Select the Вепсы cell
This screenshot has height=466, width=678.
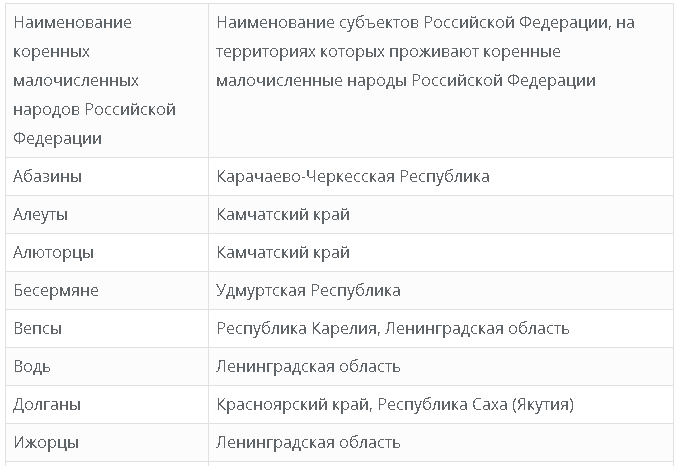[x=38, y=329]
